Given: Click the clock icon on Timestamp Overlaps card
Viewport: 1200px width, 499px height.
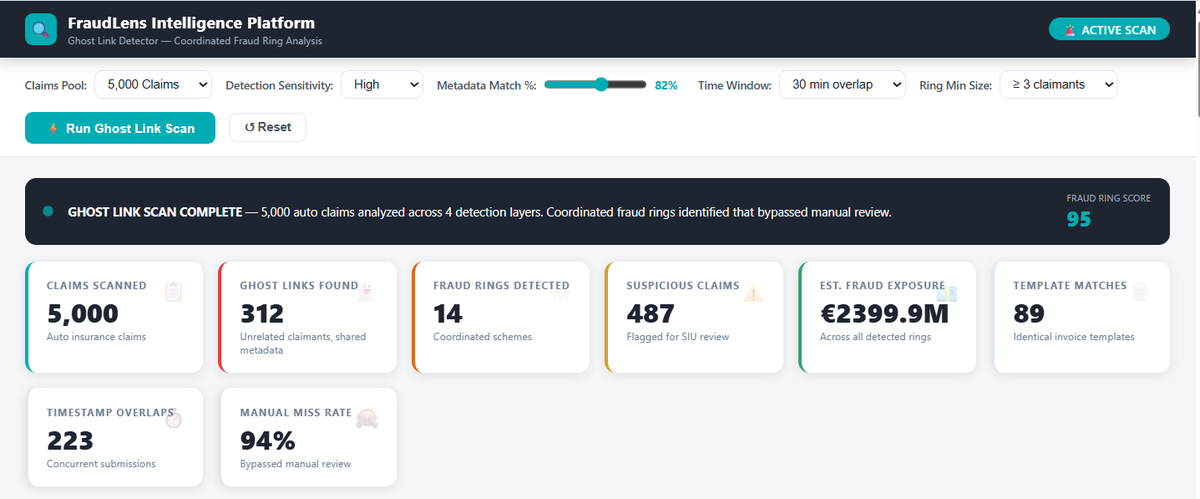Looking at the screenshot, I should 174,419.
